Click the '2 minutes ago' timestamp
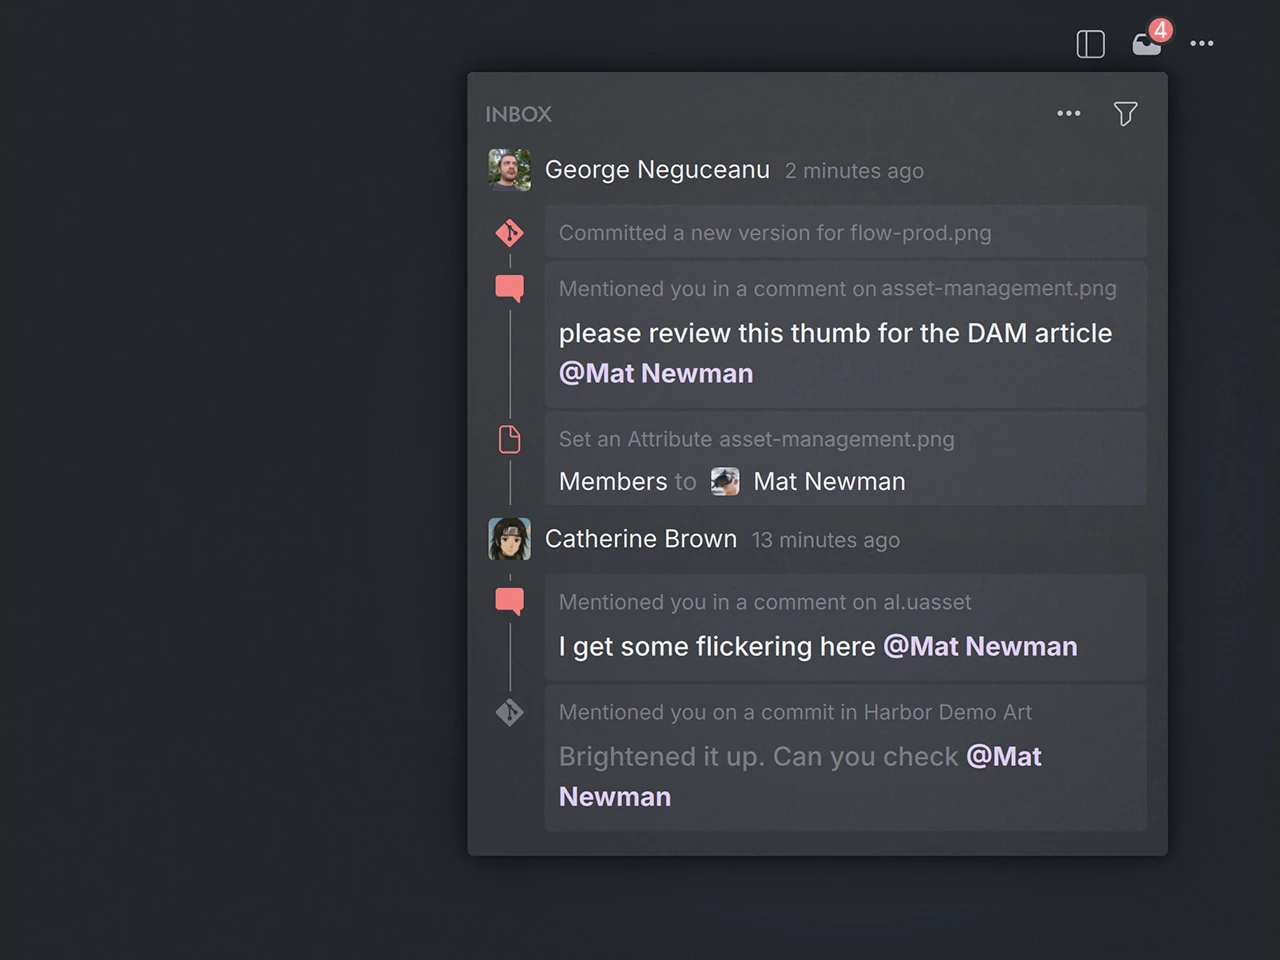The image size is (1280, 960). [854, 171]
